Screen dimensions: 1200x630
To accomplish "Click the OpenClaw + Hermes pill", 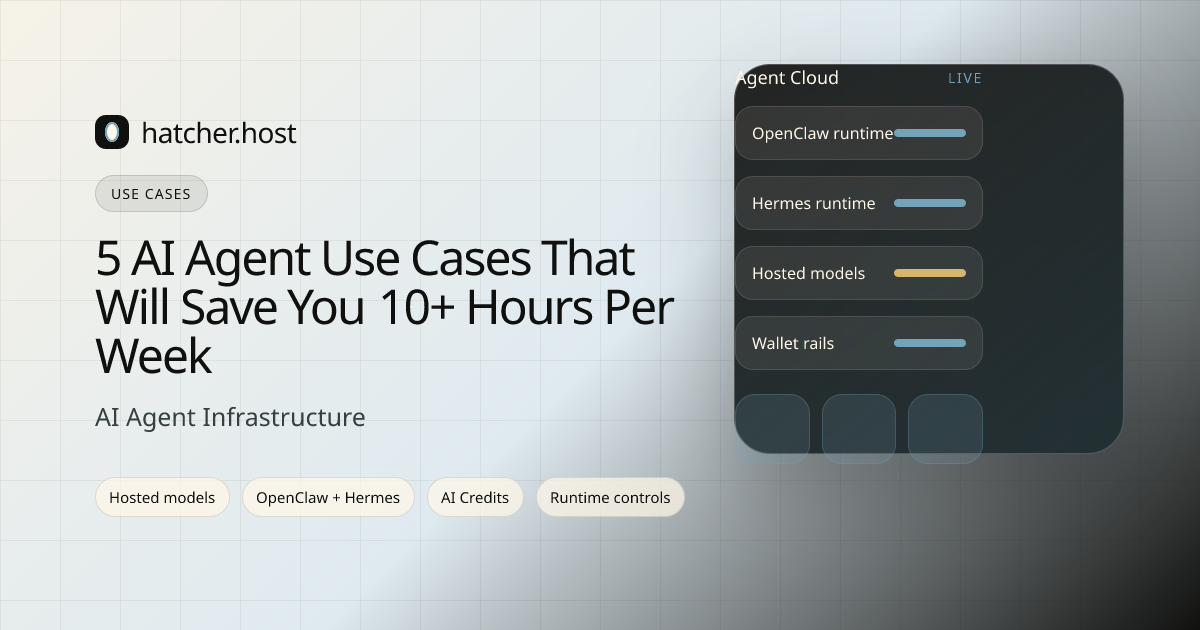I will point(328,497).
